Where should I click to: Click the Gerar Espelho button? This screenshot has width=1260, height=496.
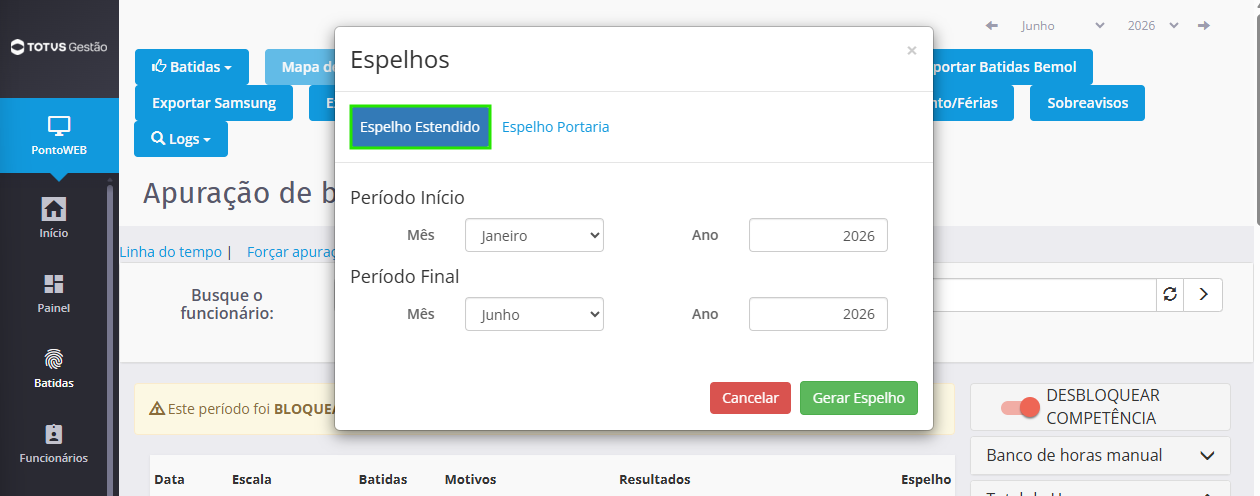point(859,398)
